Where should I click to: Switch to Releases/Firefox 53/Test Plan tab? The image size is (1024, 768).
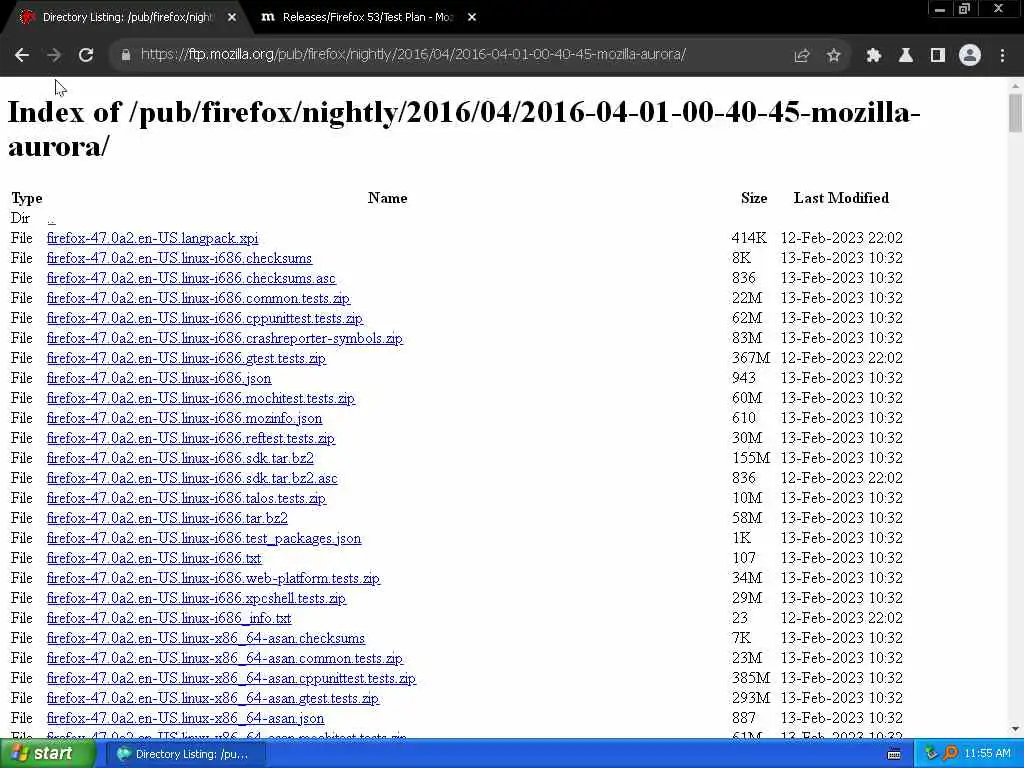[x=368, y=18]
